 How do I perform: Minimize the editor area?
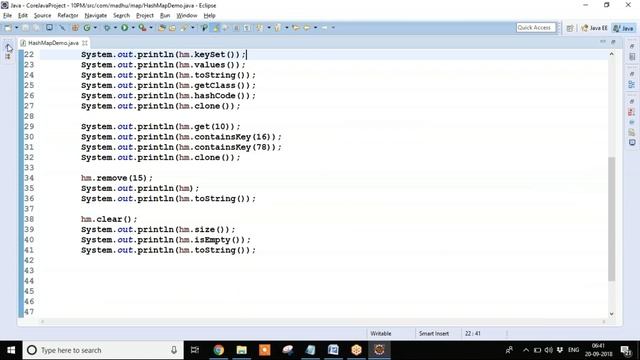pos(603,42)
